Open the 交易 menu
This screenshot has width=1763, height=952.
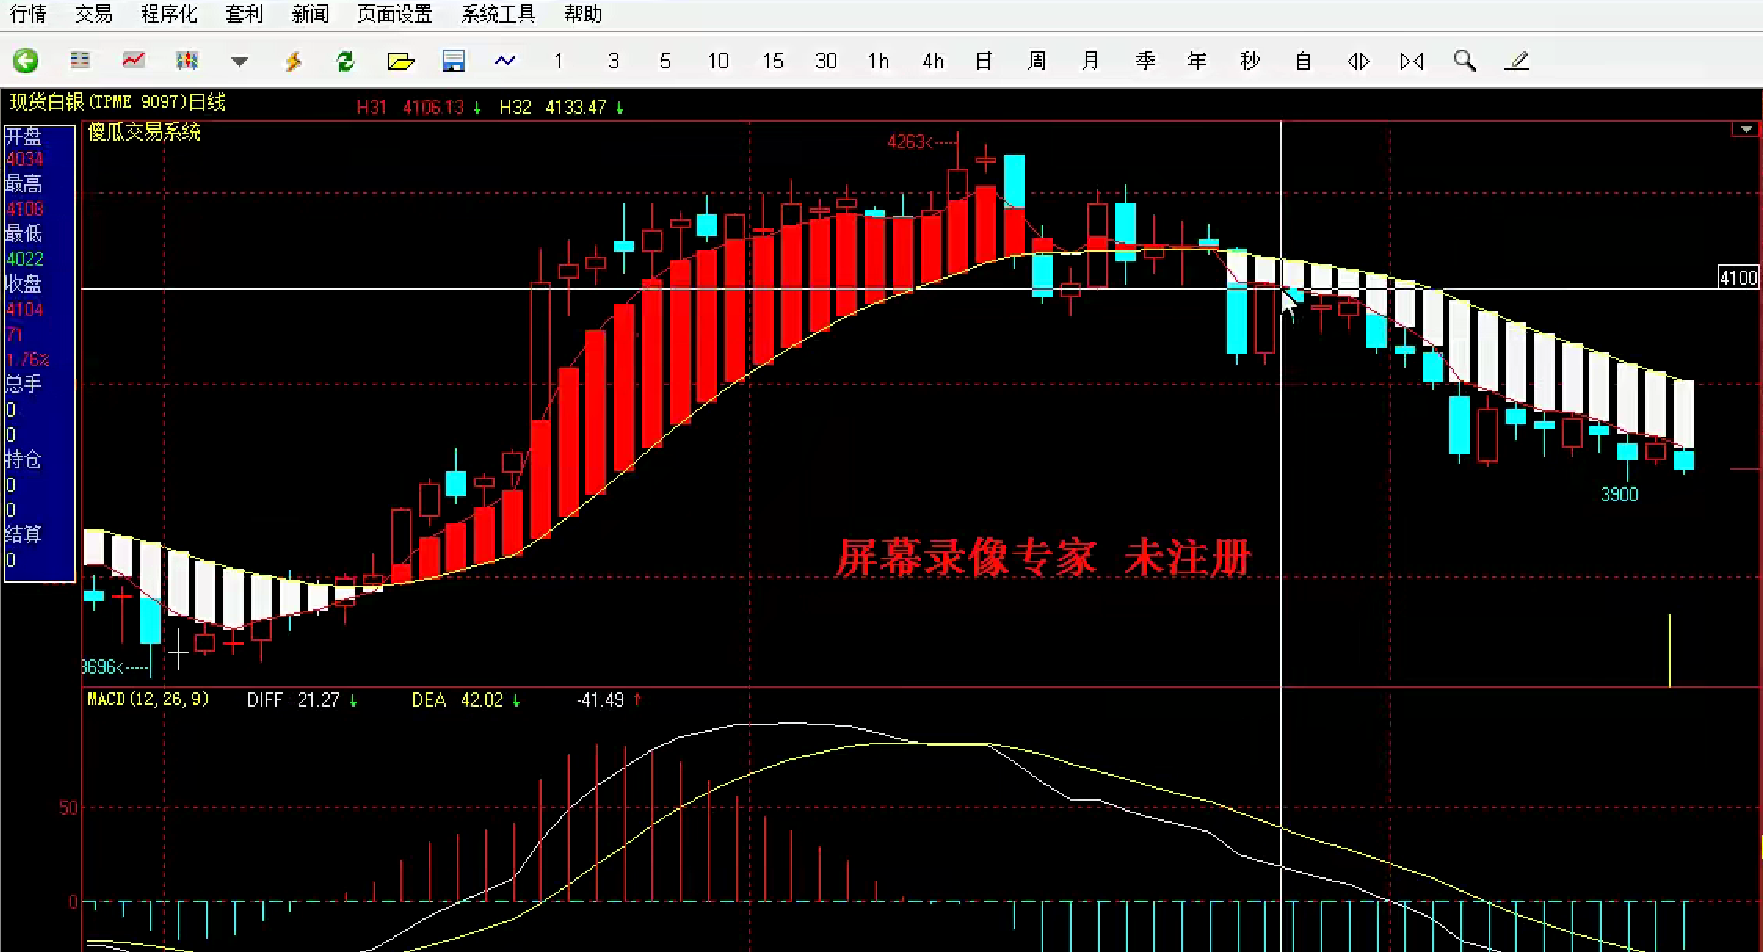[94, 14]
